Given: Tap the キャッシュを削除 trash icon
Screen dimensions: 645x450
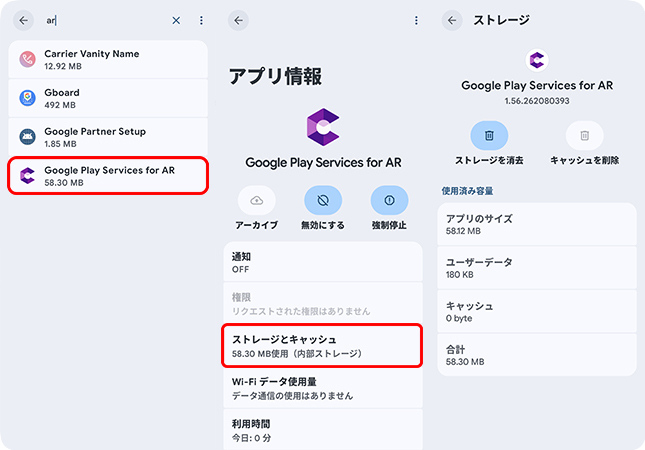Looking at the screenshot, I should coord(585,135).
